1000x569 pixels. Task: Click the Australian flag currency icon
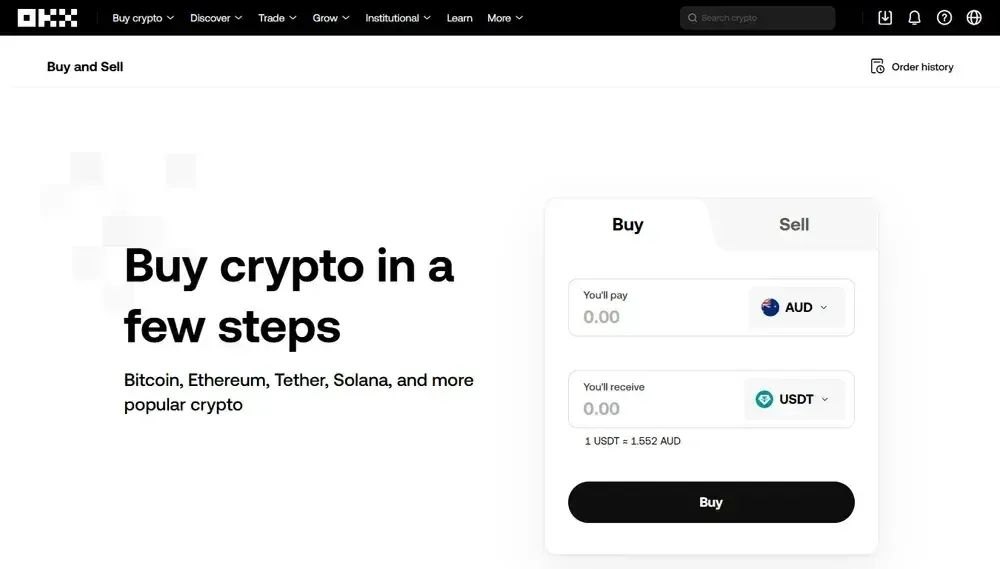[770, 308]
